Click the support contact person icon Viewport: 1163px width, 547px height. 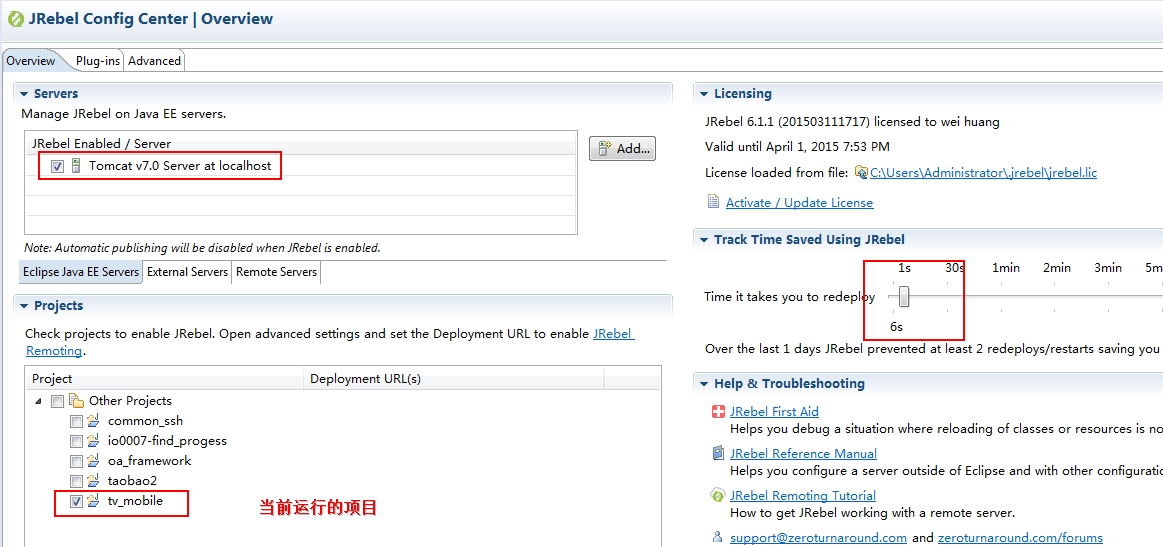coord(717,537)
